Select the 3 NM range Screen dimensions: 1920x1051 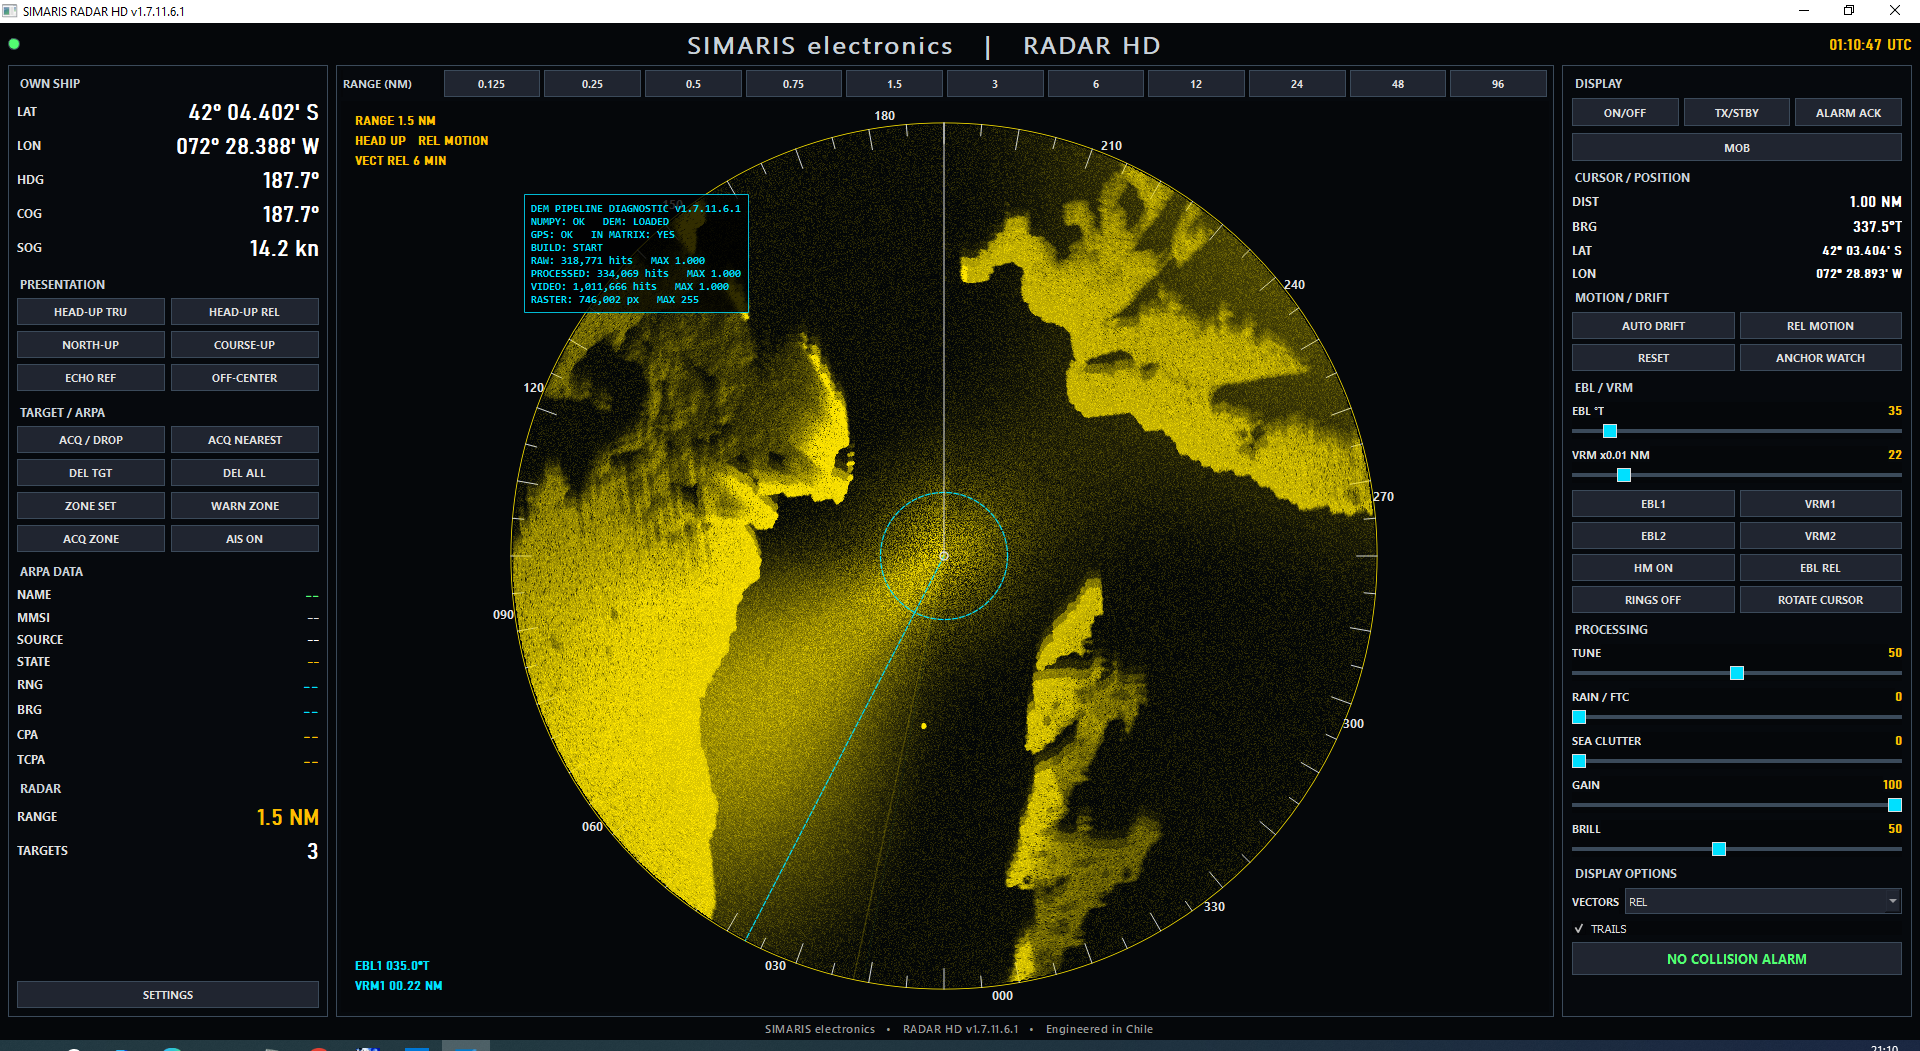coord(994,84)
